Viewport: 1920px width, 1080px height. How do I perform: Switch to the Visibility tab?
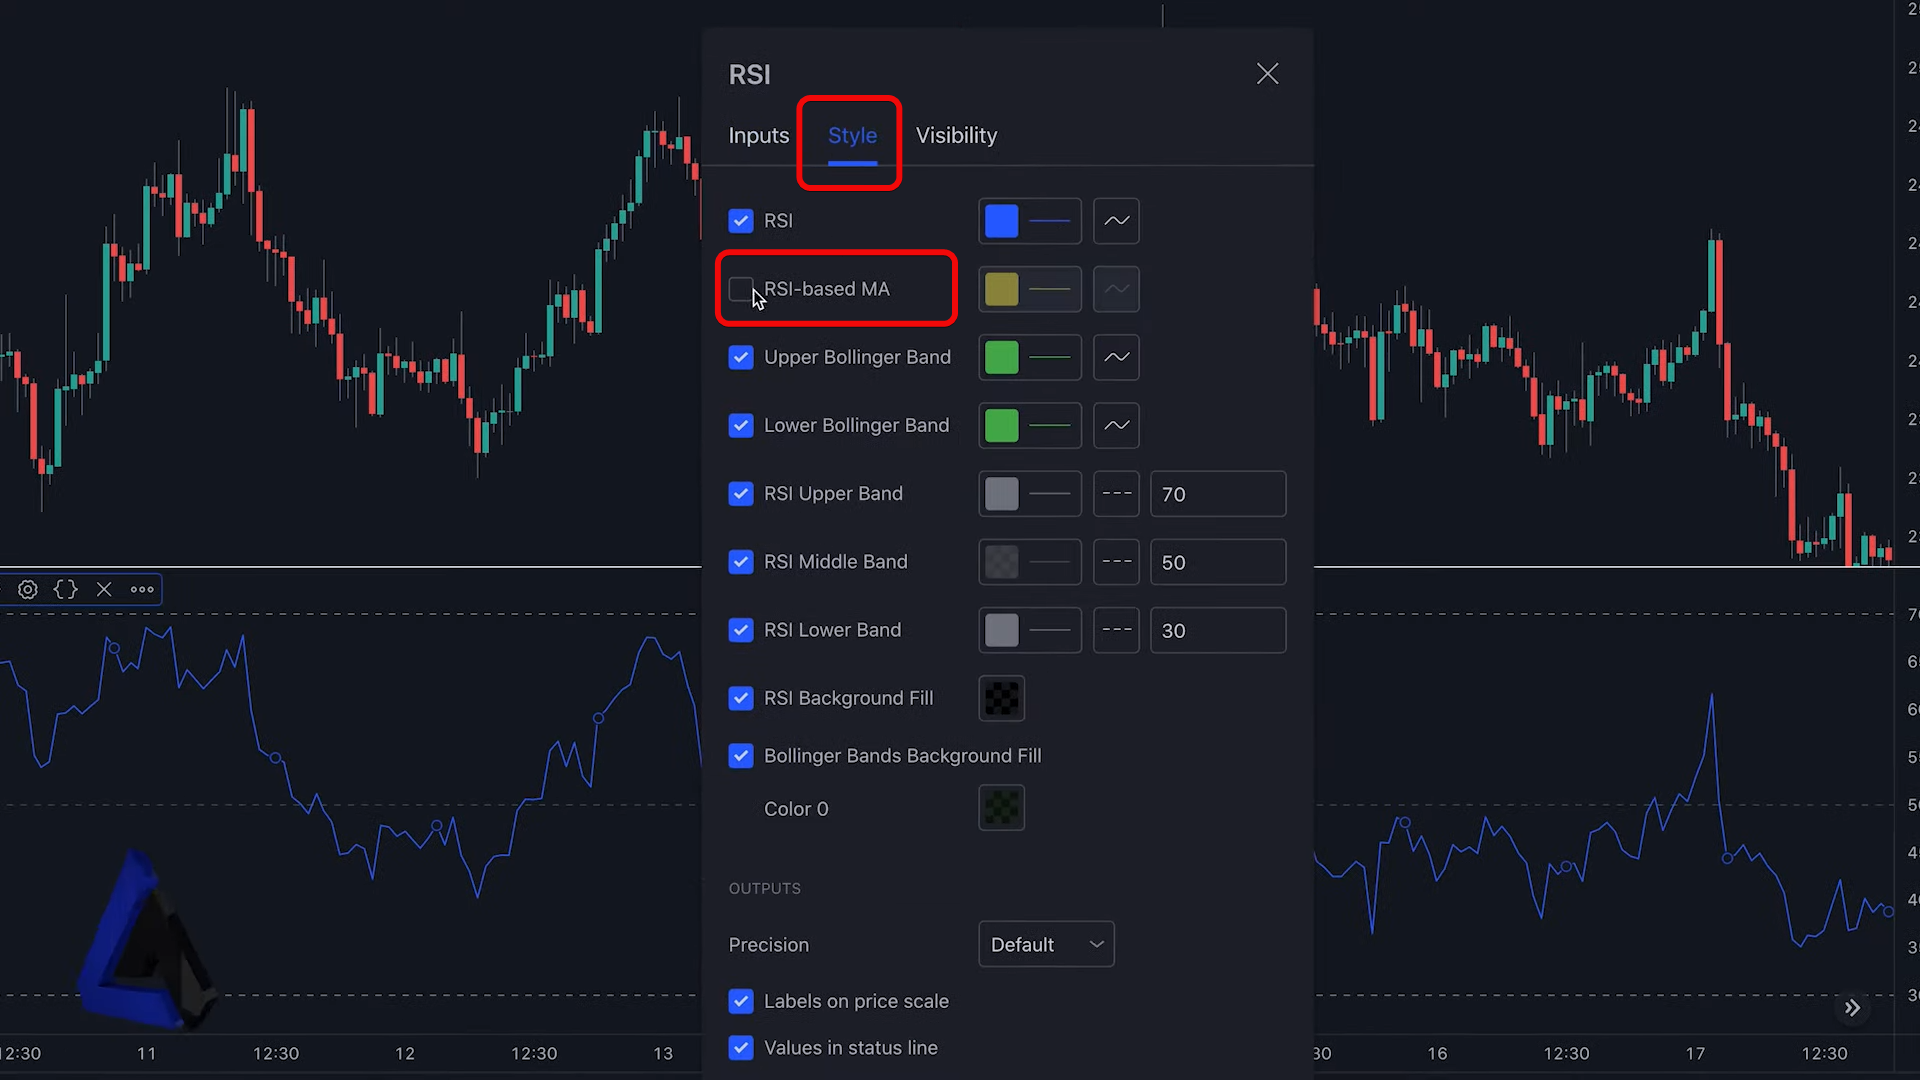[956, 136]
